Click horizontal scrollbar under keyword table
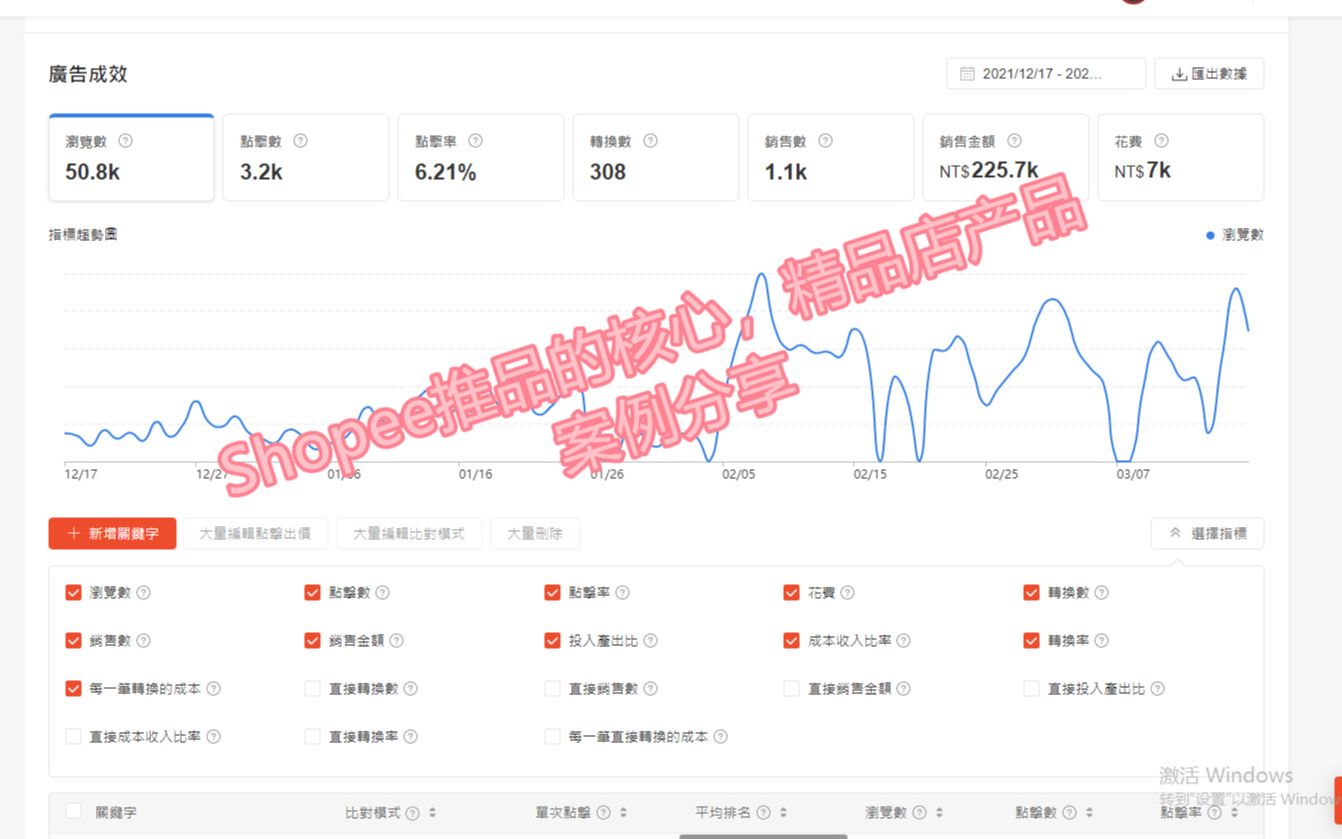The height and width of the screenshot is (839, 1342). 763,836
